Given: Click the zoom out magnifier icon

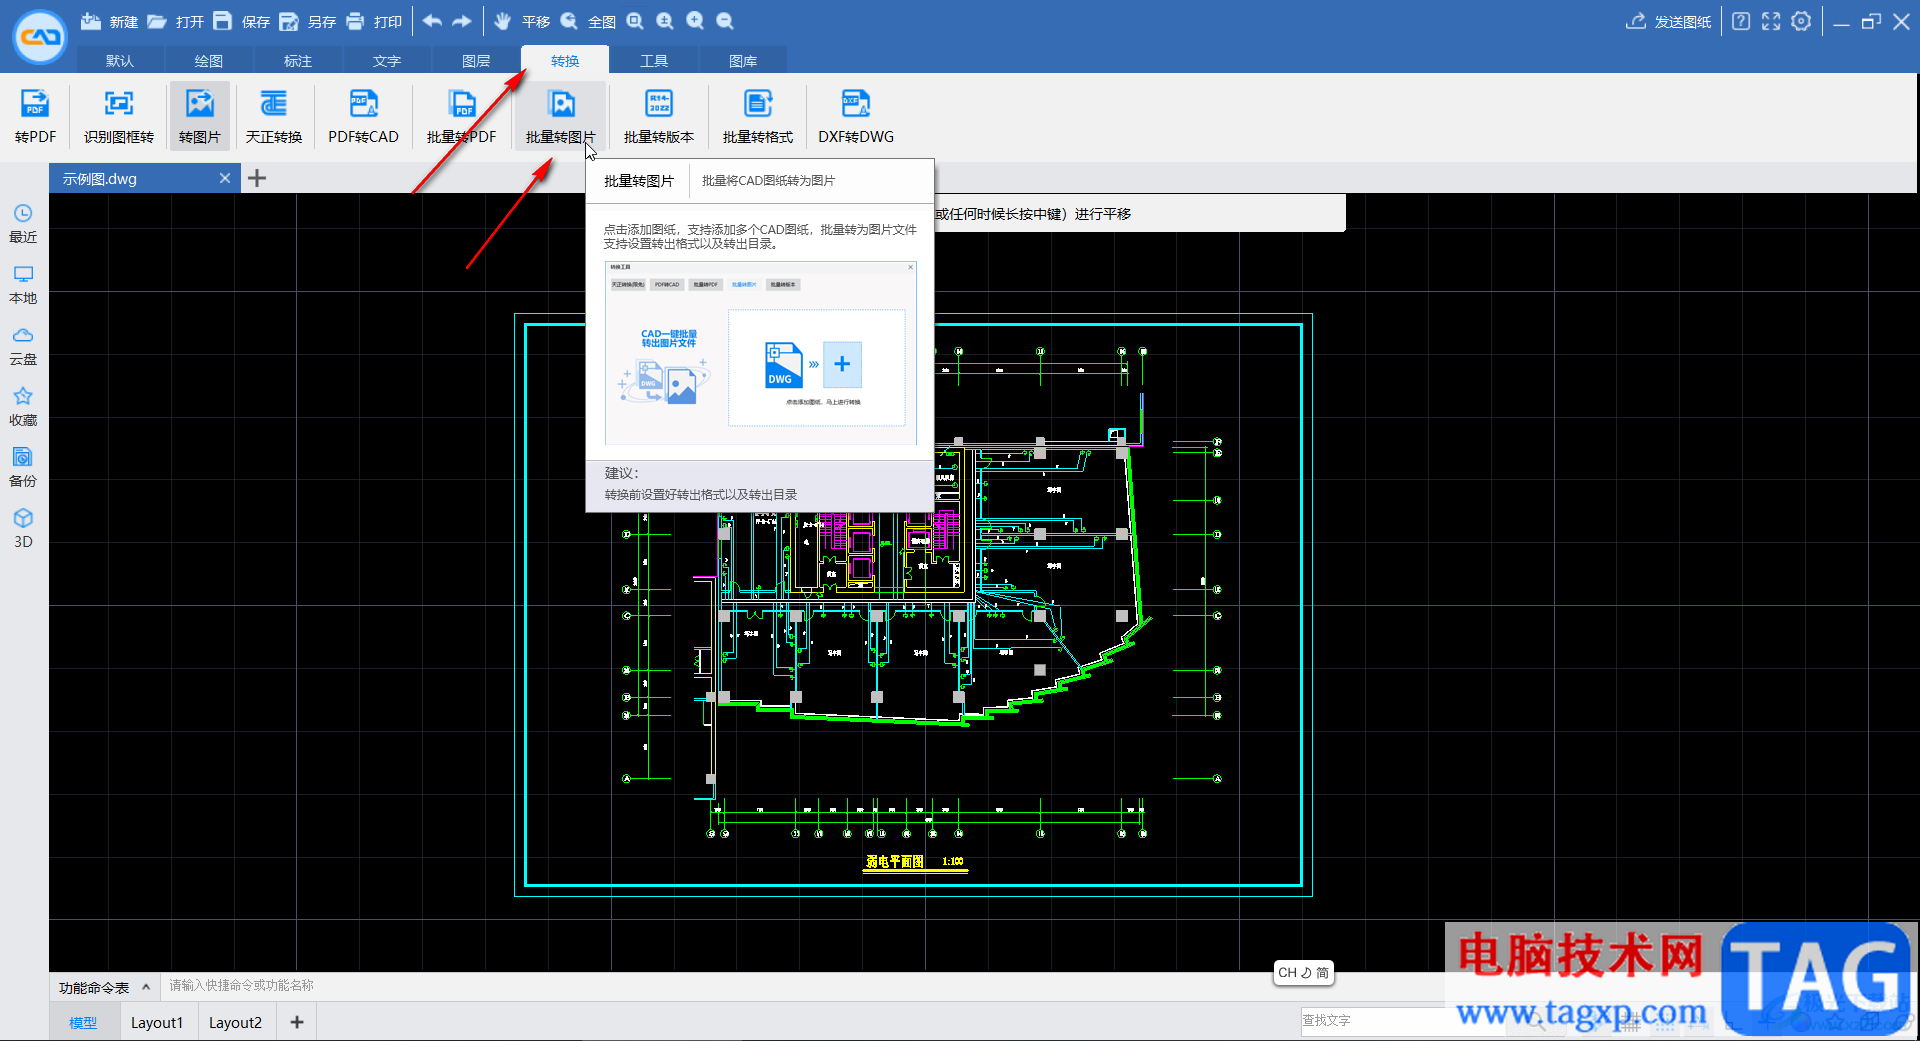Looking at the screenshot, I should tap(725, 21).
